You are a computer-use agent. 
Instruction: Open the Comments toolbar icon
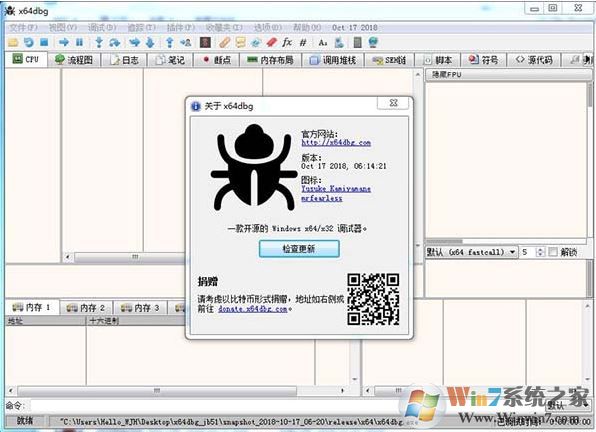click(240, 43)
